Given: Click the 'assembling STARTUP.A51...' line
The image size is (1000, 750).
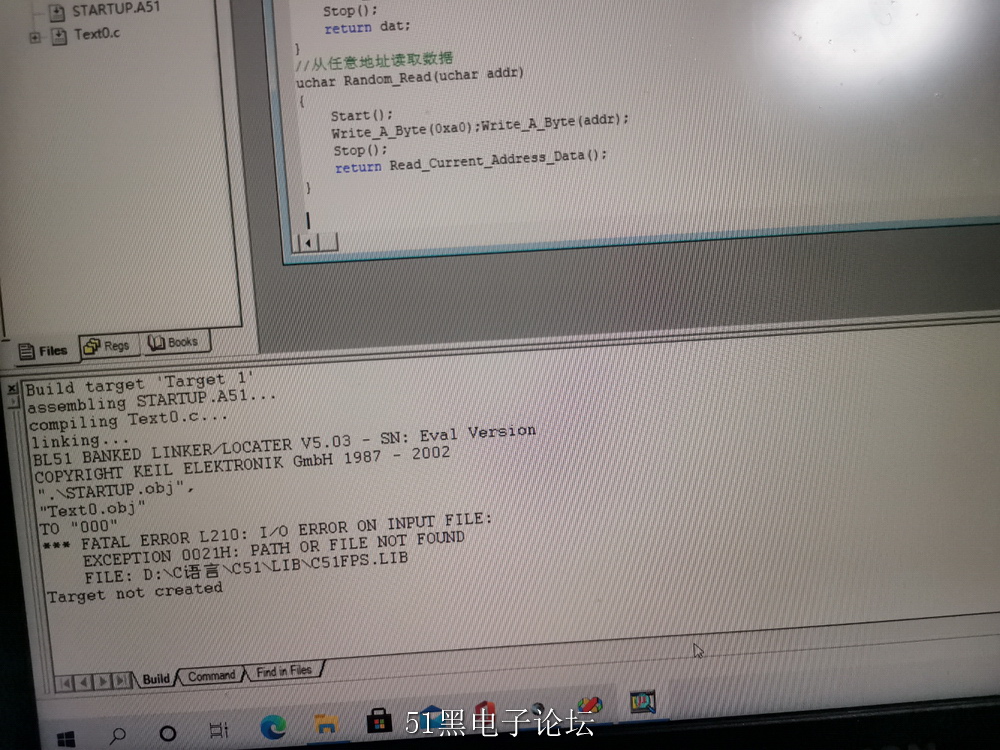Looking at the screenshot, I should click(152, 401).
